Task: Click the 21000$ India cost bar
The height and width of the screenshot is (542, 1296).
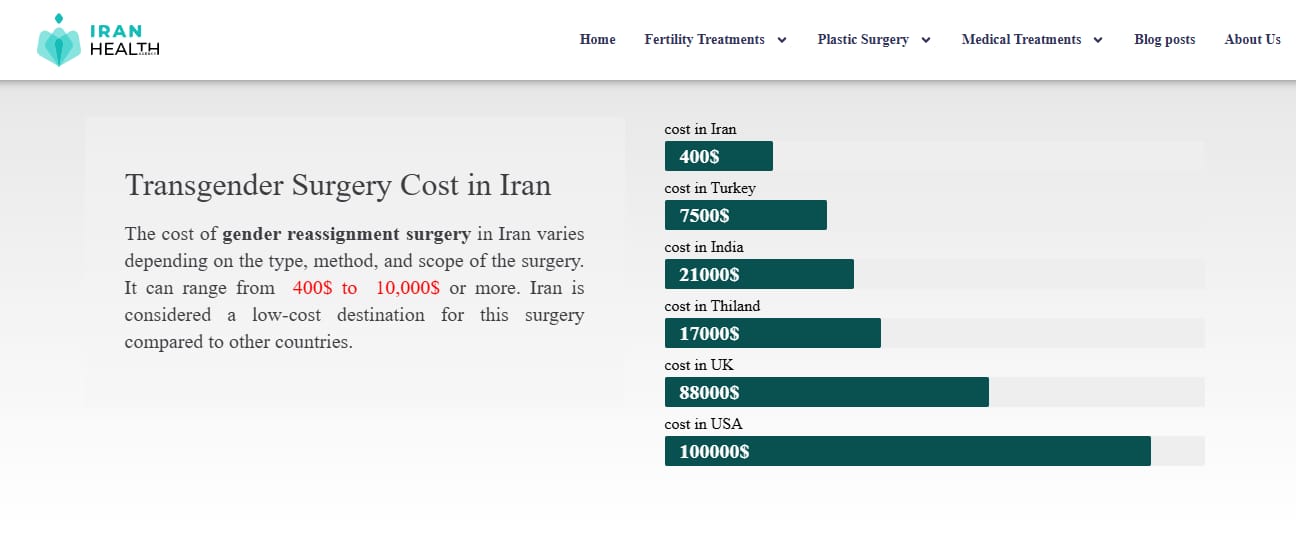Action: (759, 274)
